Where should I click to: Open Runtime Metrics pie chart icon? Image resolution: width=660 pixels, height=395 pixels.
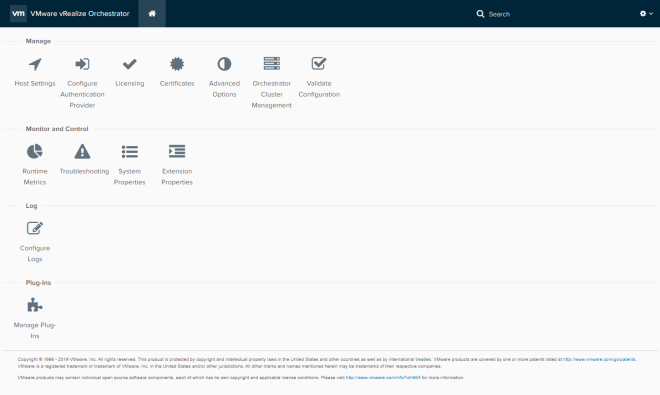[35, 151]
